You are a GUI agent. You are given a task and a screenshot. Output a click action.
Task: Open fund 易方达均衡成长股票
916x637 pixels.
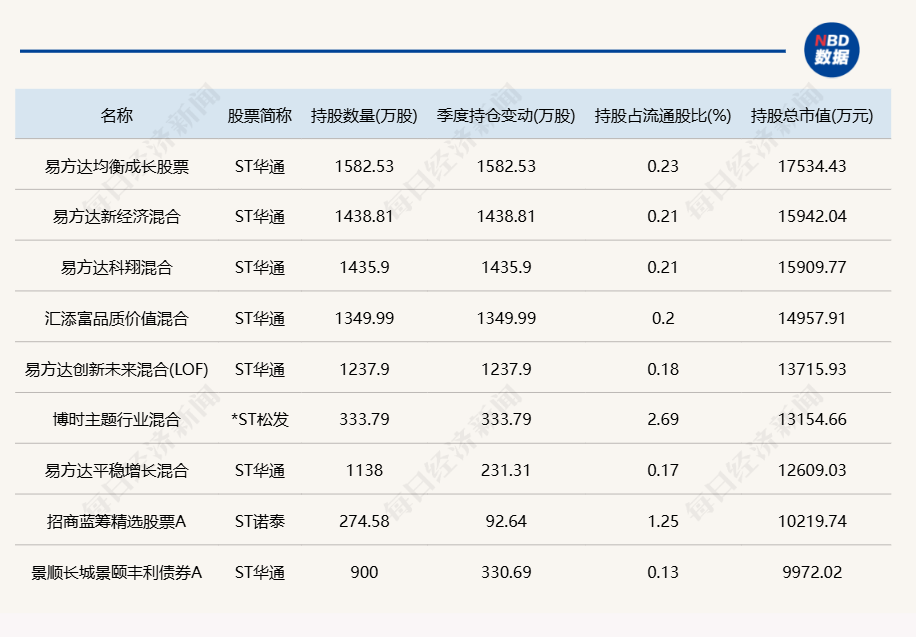tap(116, 166)
